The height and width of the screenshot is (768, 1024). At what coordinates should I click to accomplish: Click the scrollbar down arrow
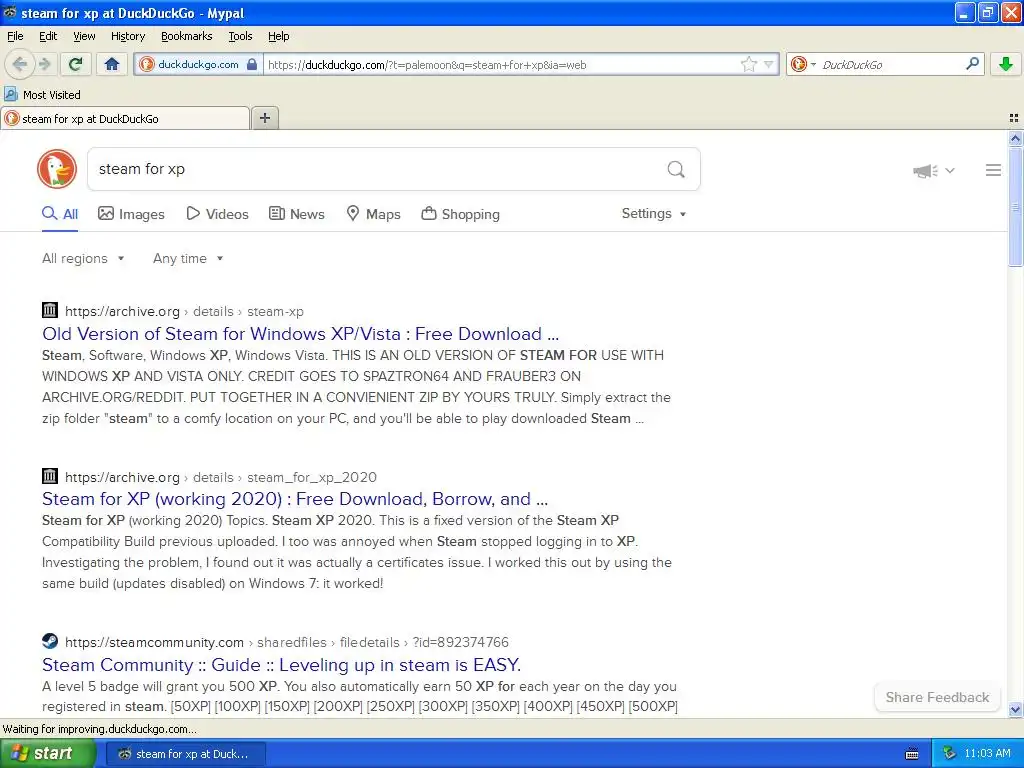point(1015,709)
